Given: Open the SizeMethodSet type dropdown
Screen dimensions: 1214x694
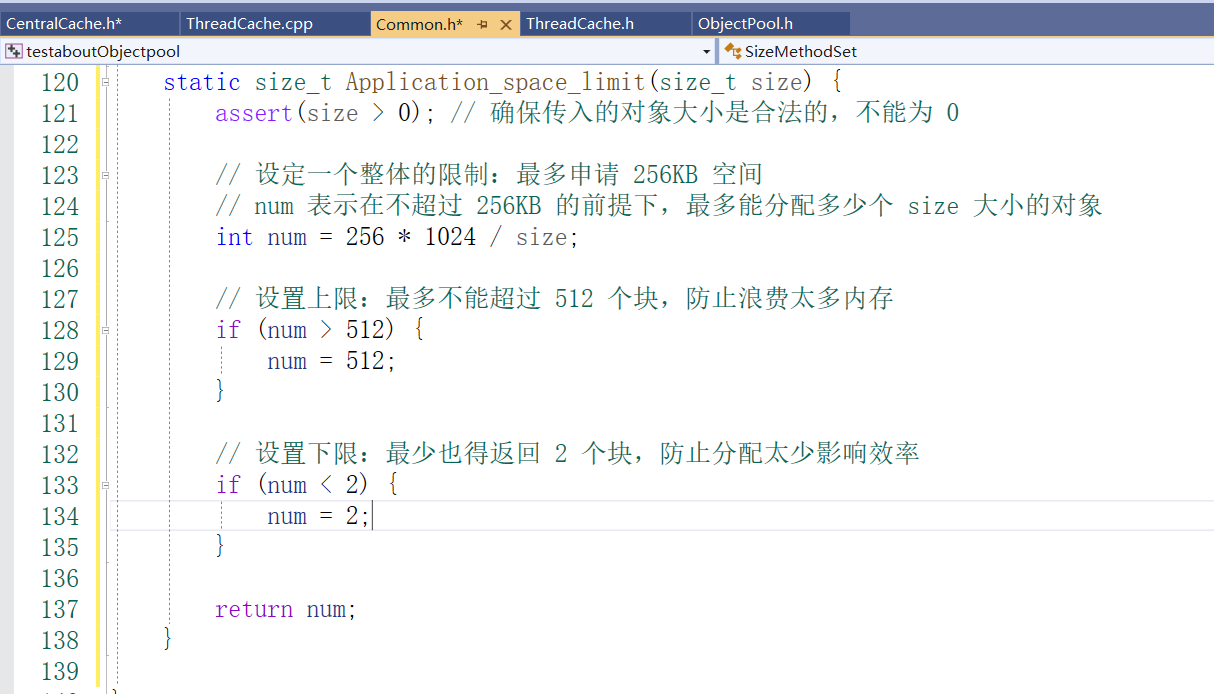Looking at the screenshot, I should pos(968,51).
